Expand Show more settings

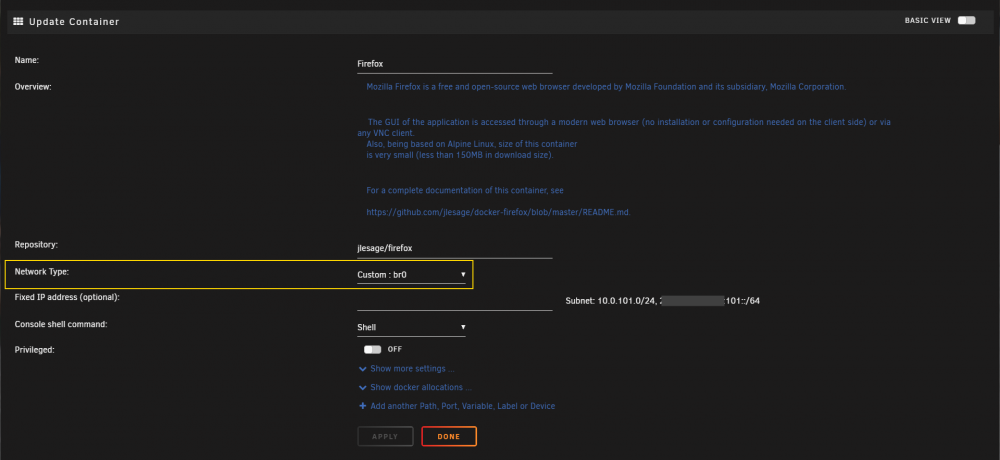click(412, 369)
